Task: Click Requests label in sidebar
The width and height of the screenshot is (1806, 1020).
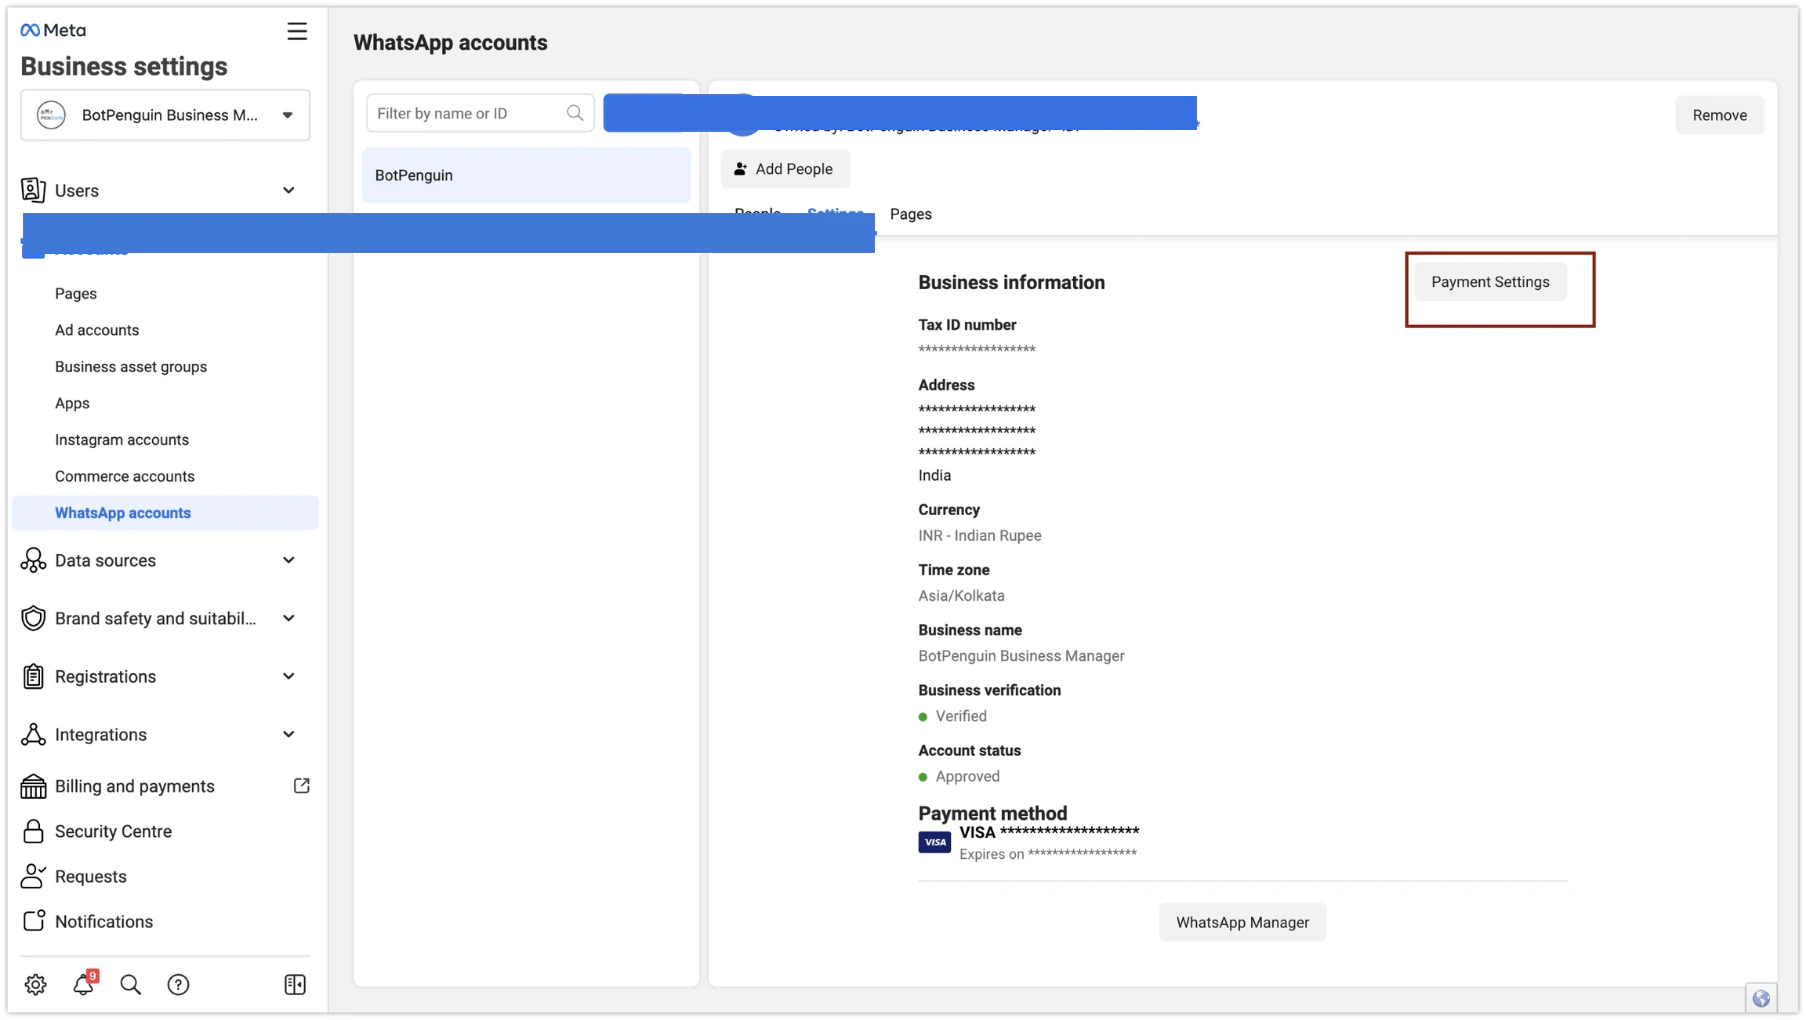Action: coord(91,876)
